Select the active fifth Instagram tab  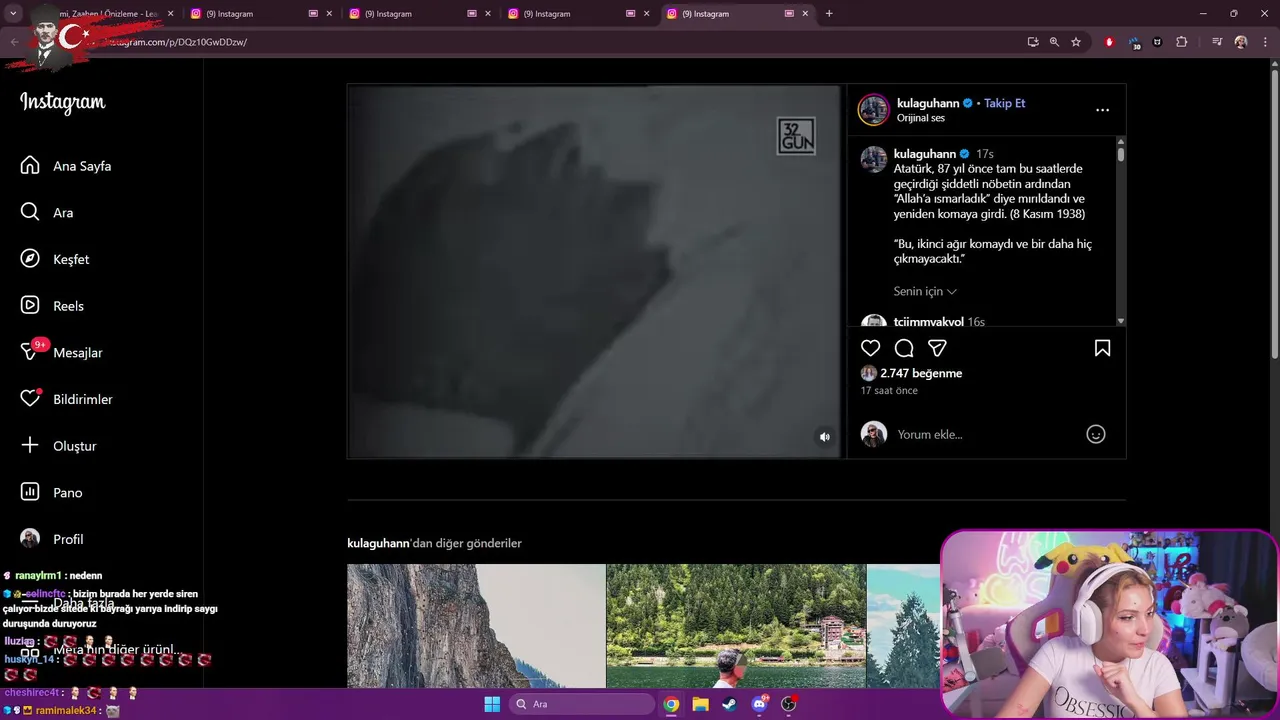(737, 14)
